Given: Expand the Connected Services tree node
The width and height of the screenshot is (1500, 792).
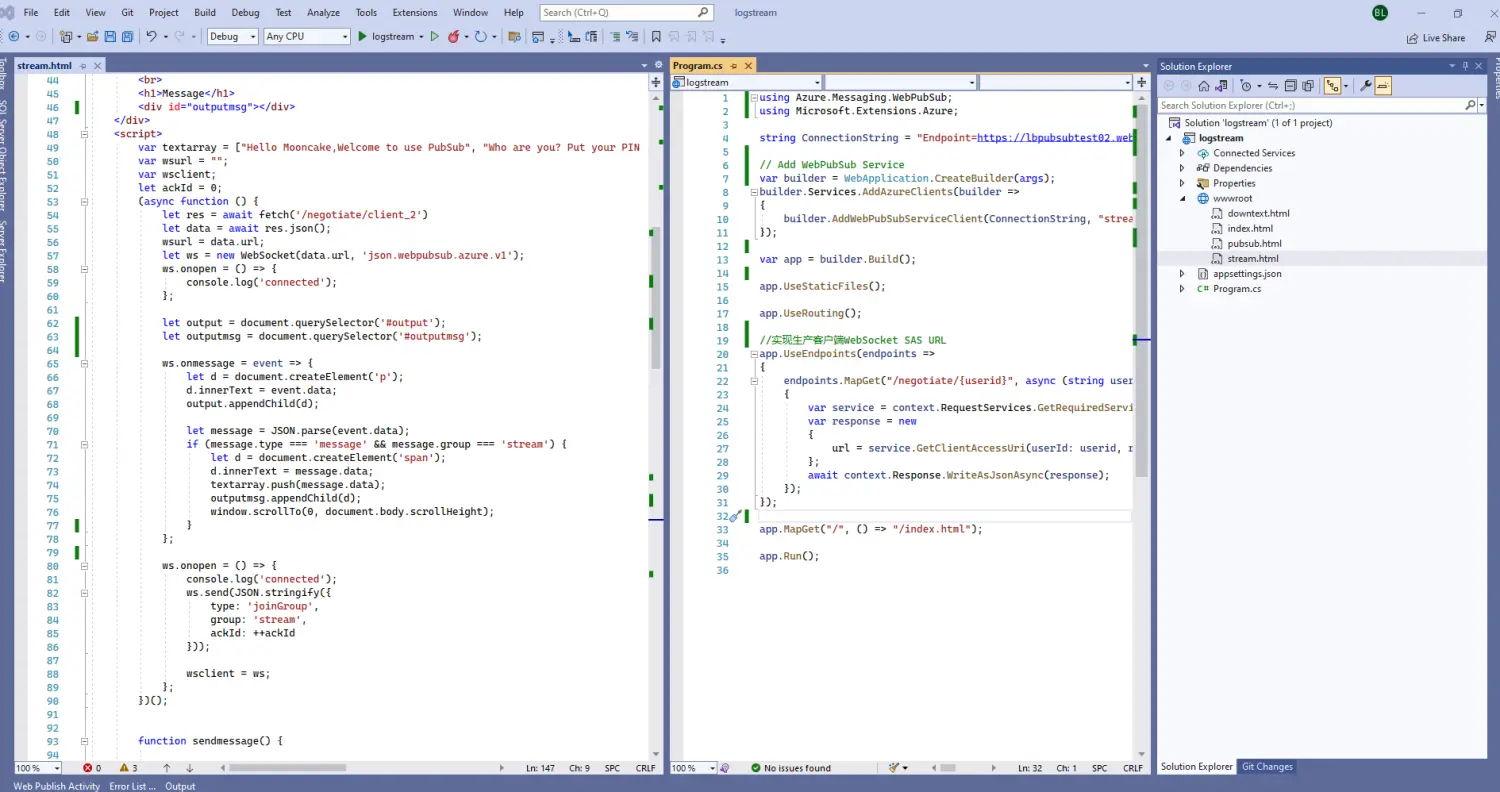Looking at the screenshot, I should (1182, 153).
